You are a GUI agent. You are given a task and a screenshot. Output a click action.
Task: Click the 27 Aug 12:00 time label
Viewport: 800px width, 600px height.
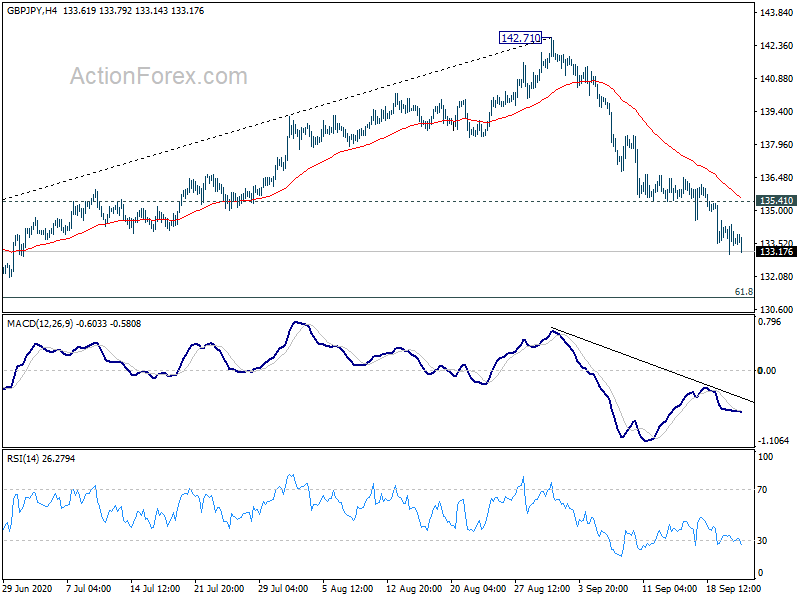tap(541, 588)
